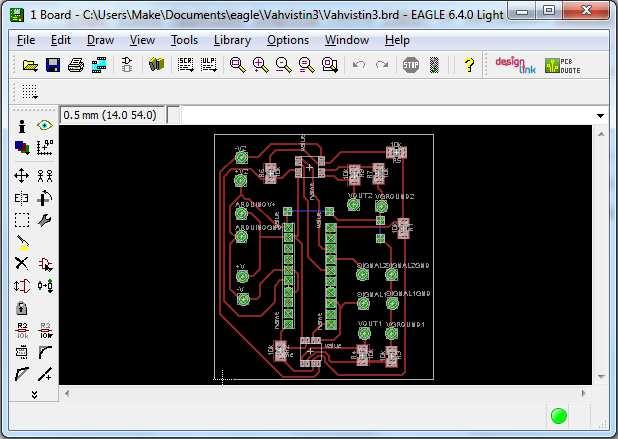Open the Edit menu
Screen dimensions: 618x439
coord(61,40)
